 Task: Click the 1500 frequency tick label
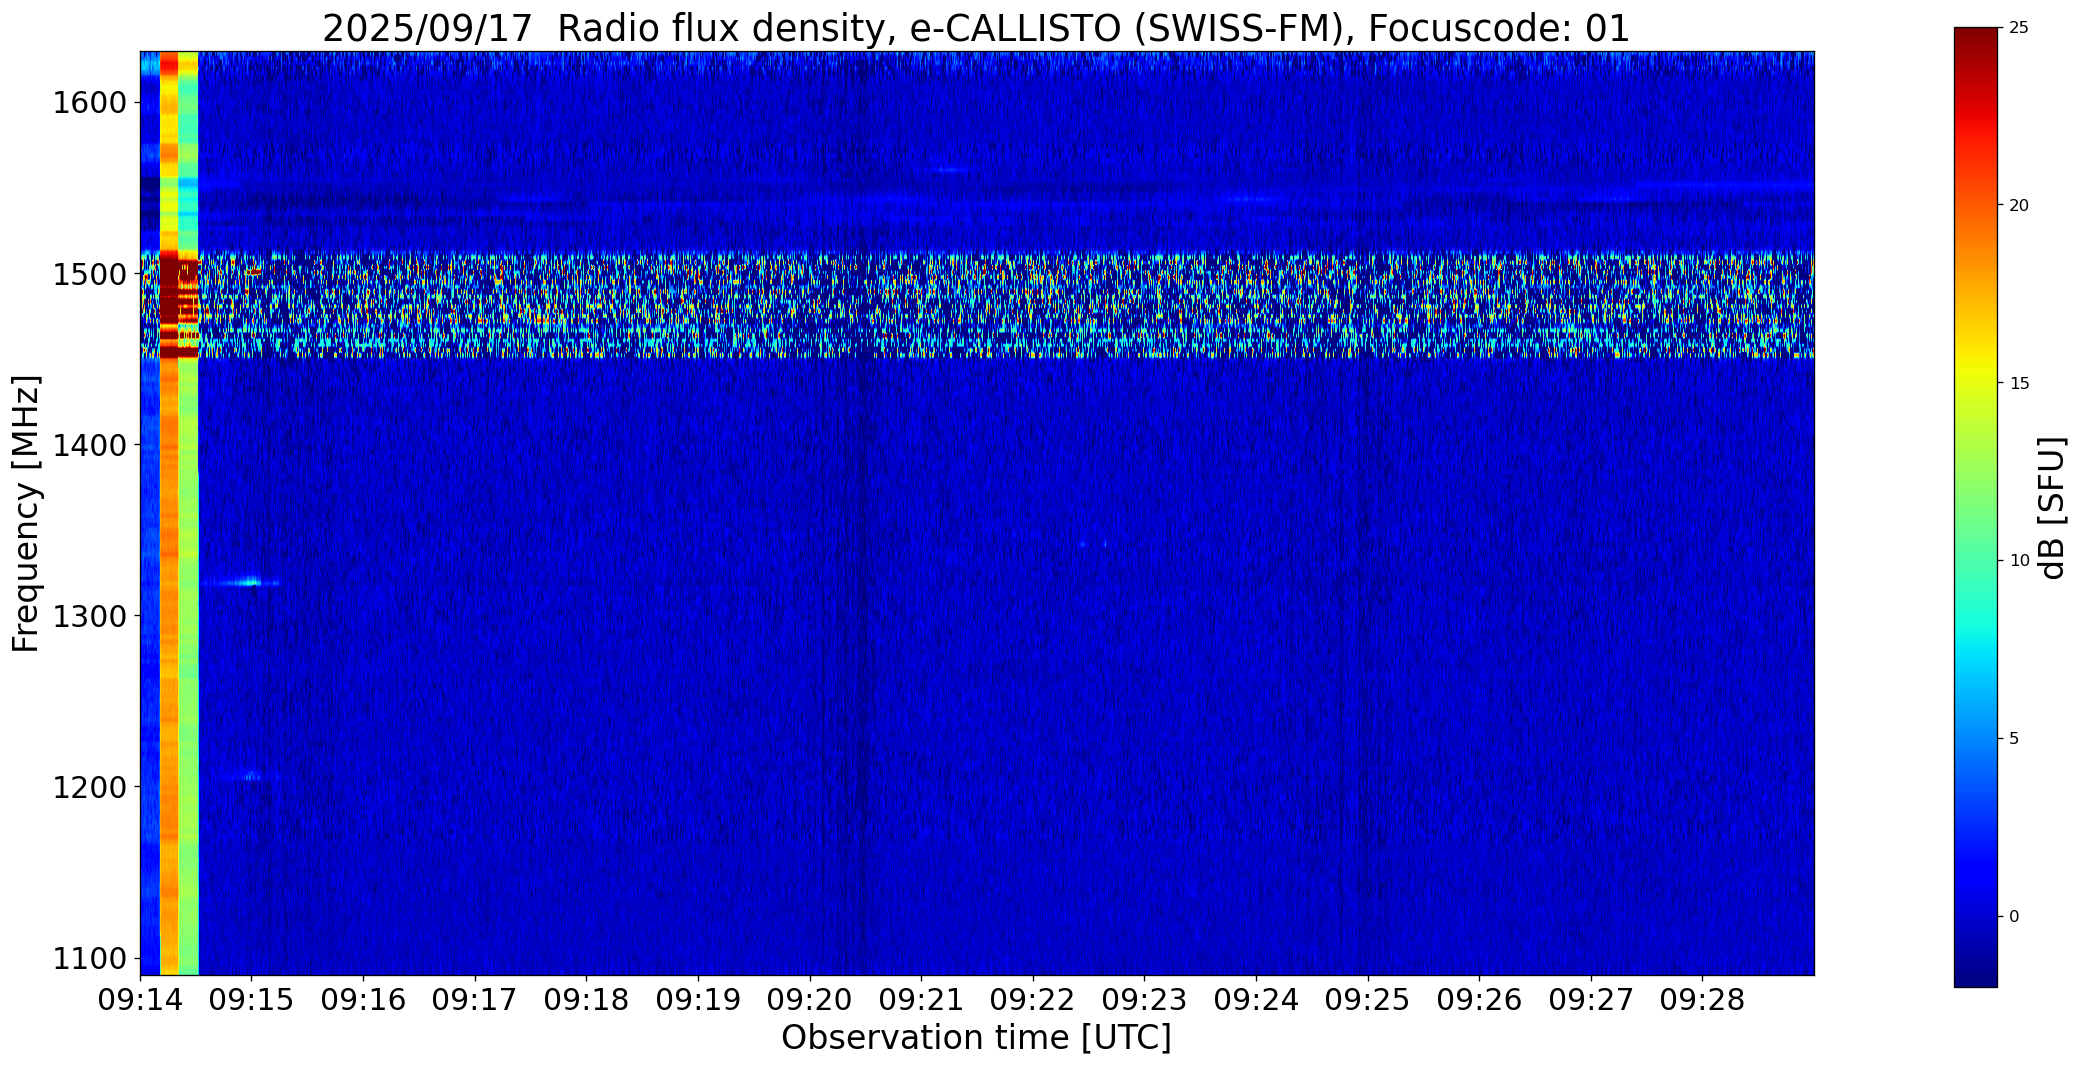click(89, 274)
